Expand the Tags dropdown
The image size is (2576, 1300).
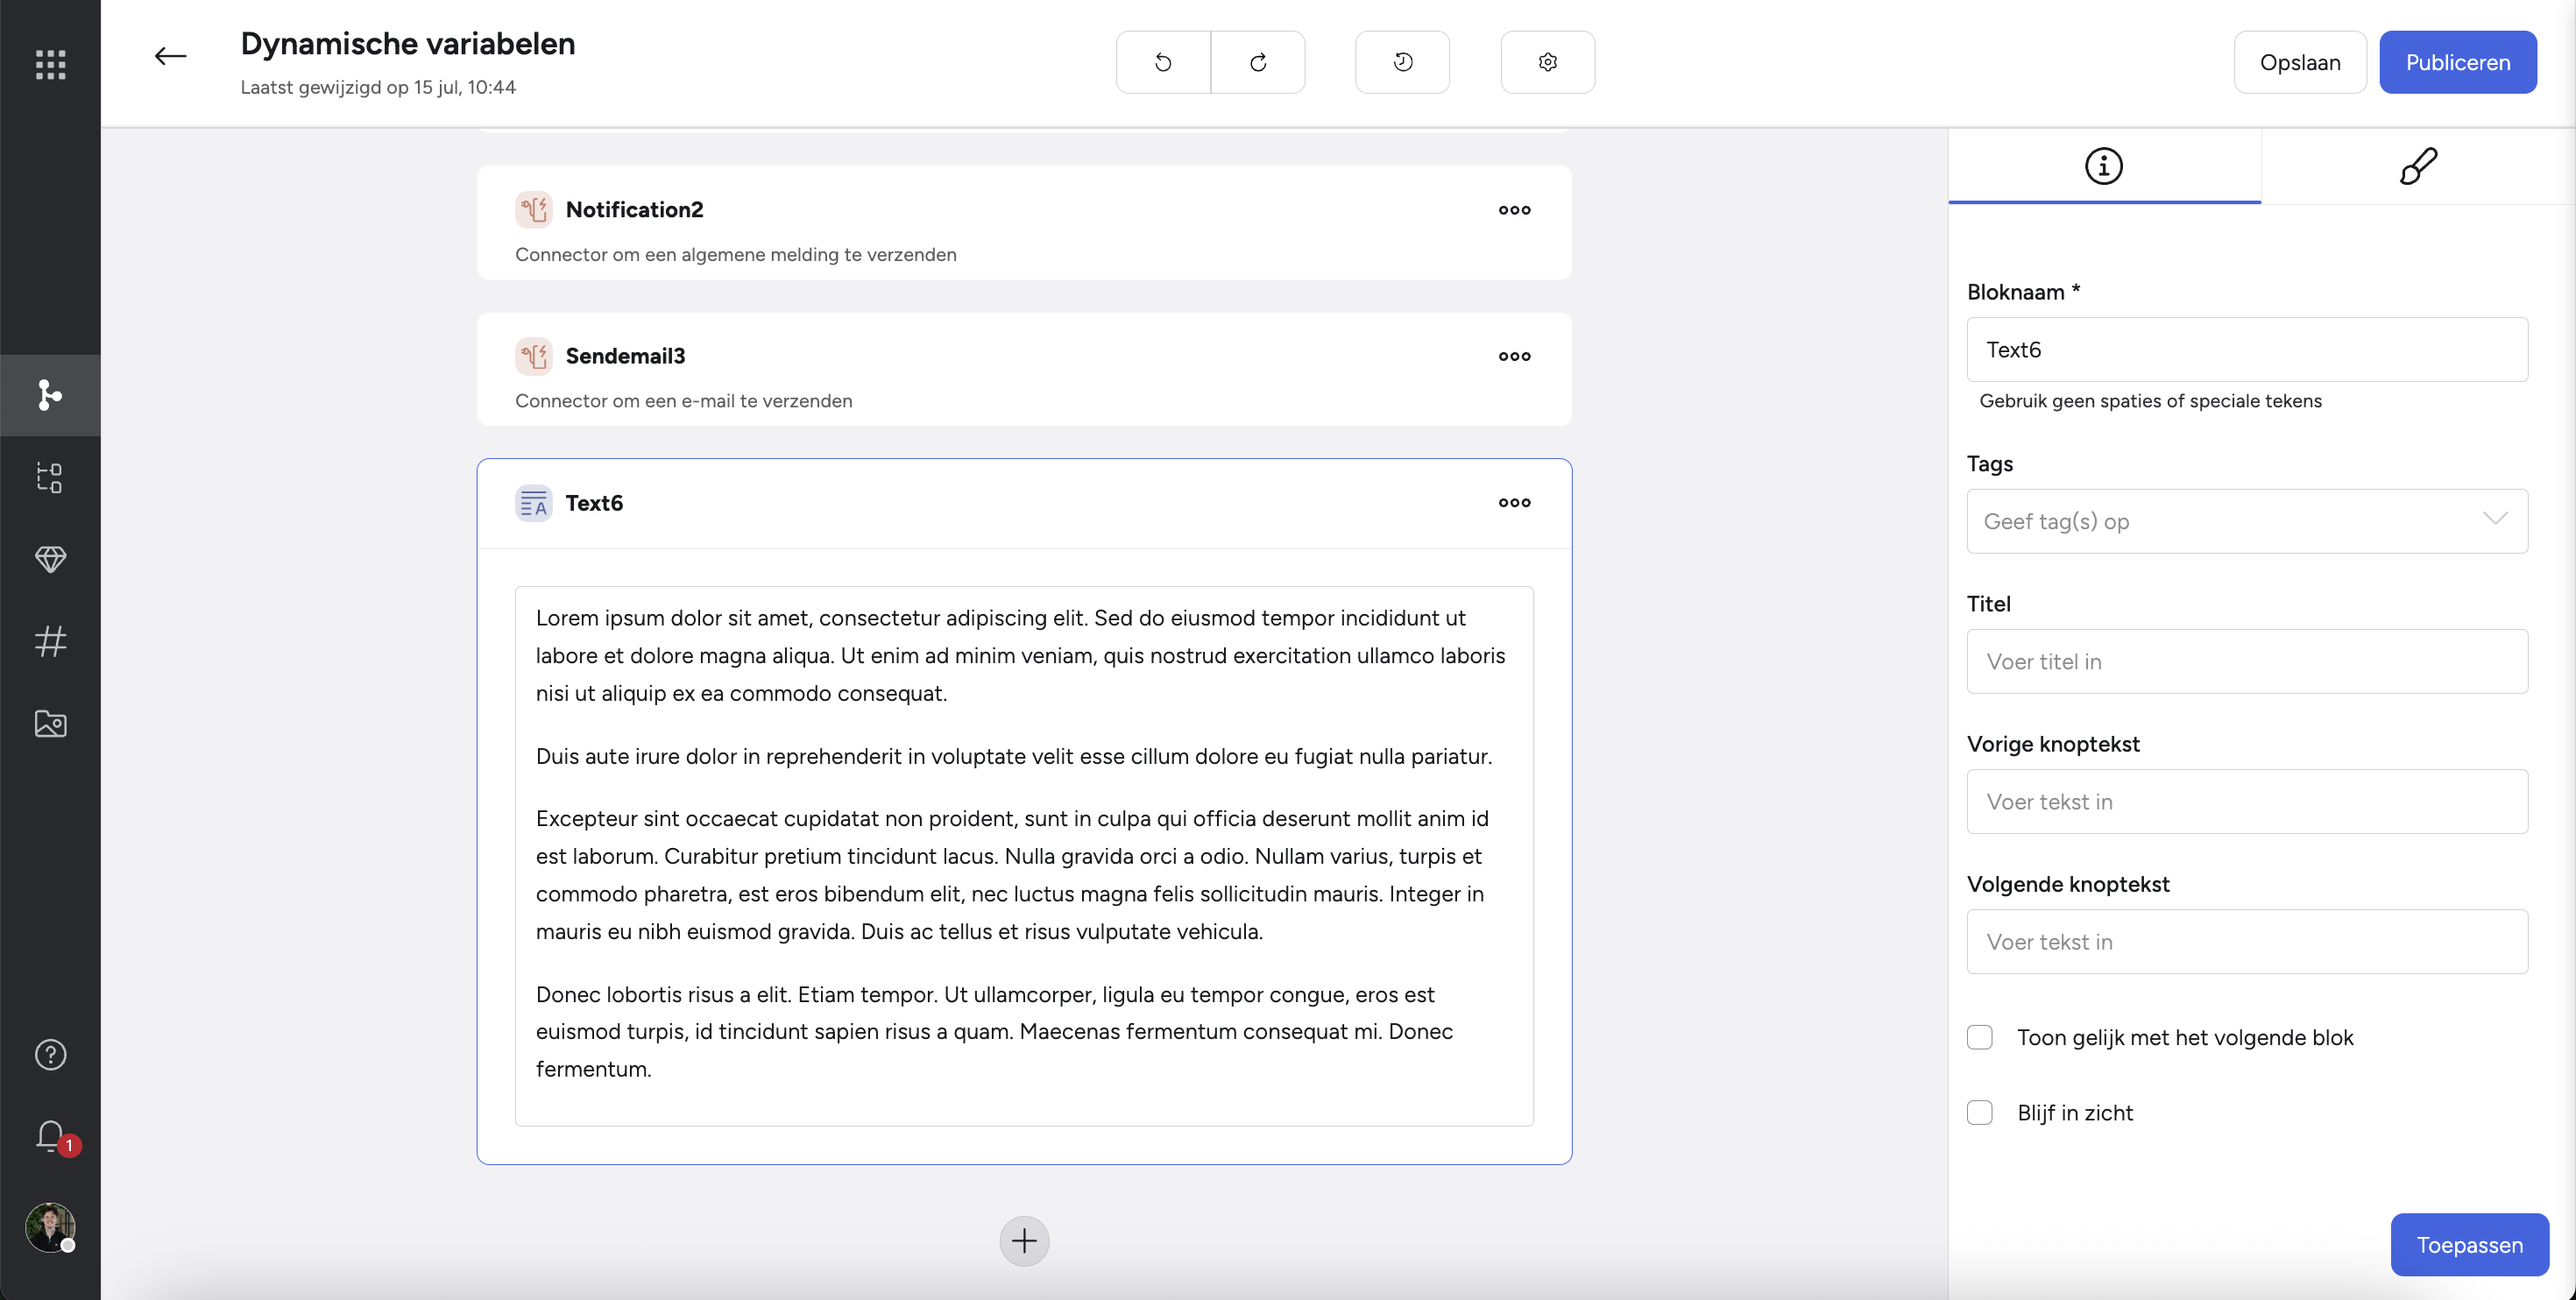[x=2246, y=521]
